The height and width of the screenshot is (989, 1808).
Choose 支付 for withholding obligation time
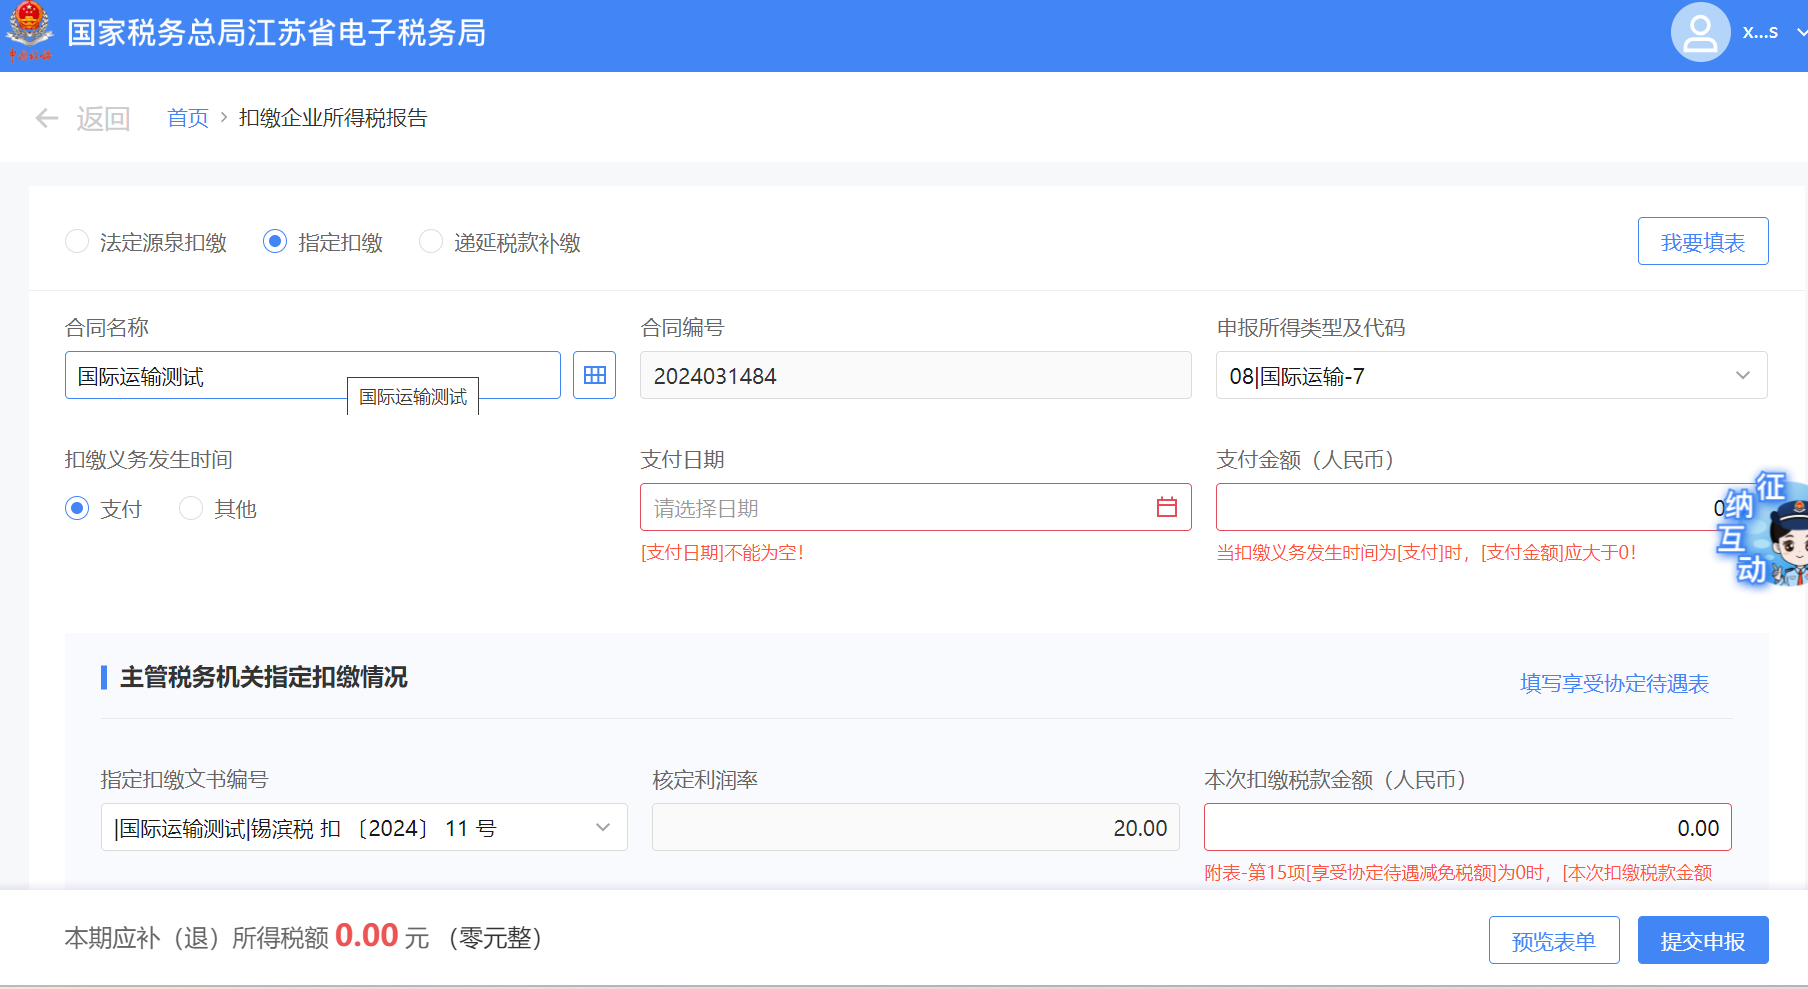pyautogui.click(x=77, y=509)
